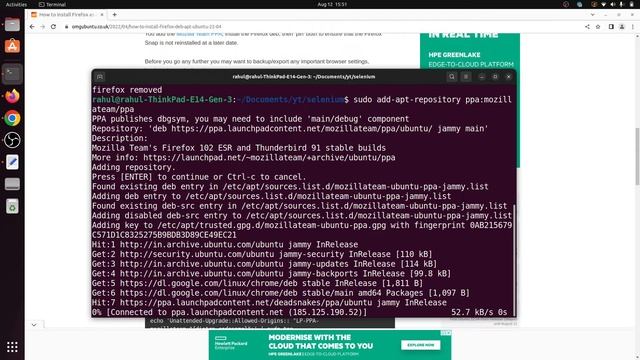Click 'Snap is not reinstalled' paragraph text

191,43
